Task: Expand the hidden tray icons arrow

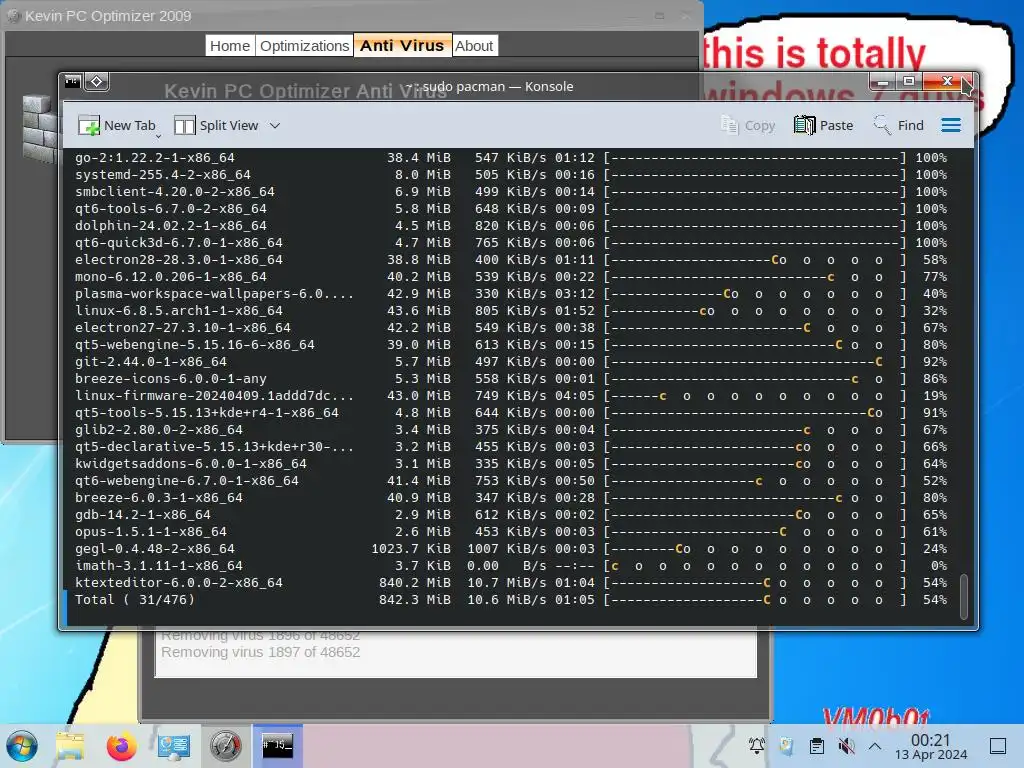Action: tap(875, 746)
